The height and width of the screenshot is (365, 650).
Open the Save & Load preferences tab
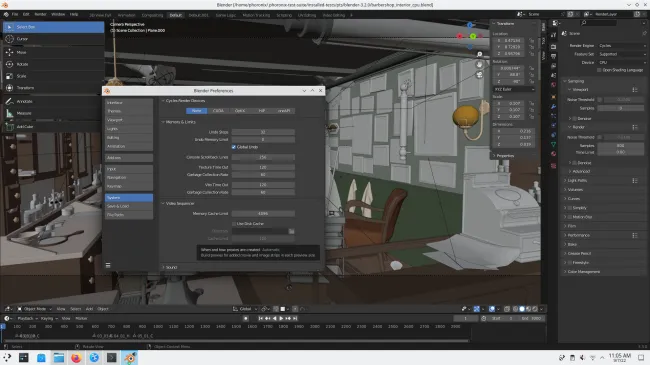coord(129,206)
